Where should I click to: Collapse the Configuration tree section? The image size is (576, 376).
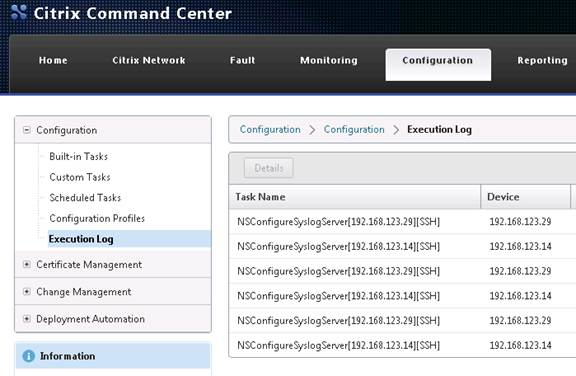coord(26,130)
